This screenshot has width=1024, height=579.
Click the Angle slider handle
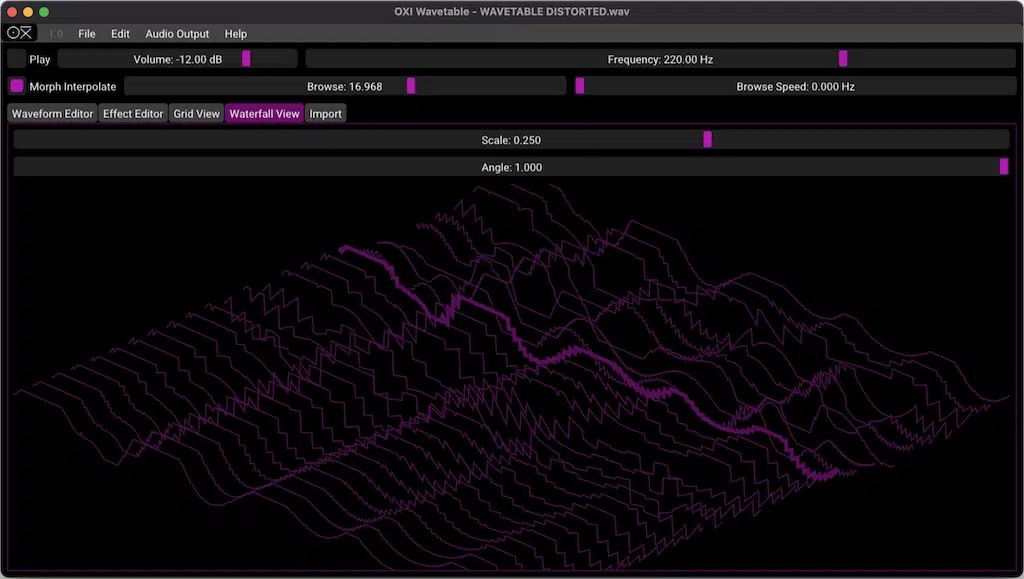click(1004, 167)
